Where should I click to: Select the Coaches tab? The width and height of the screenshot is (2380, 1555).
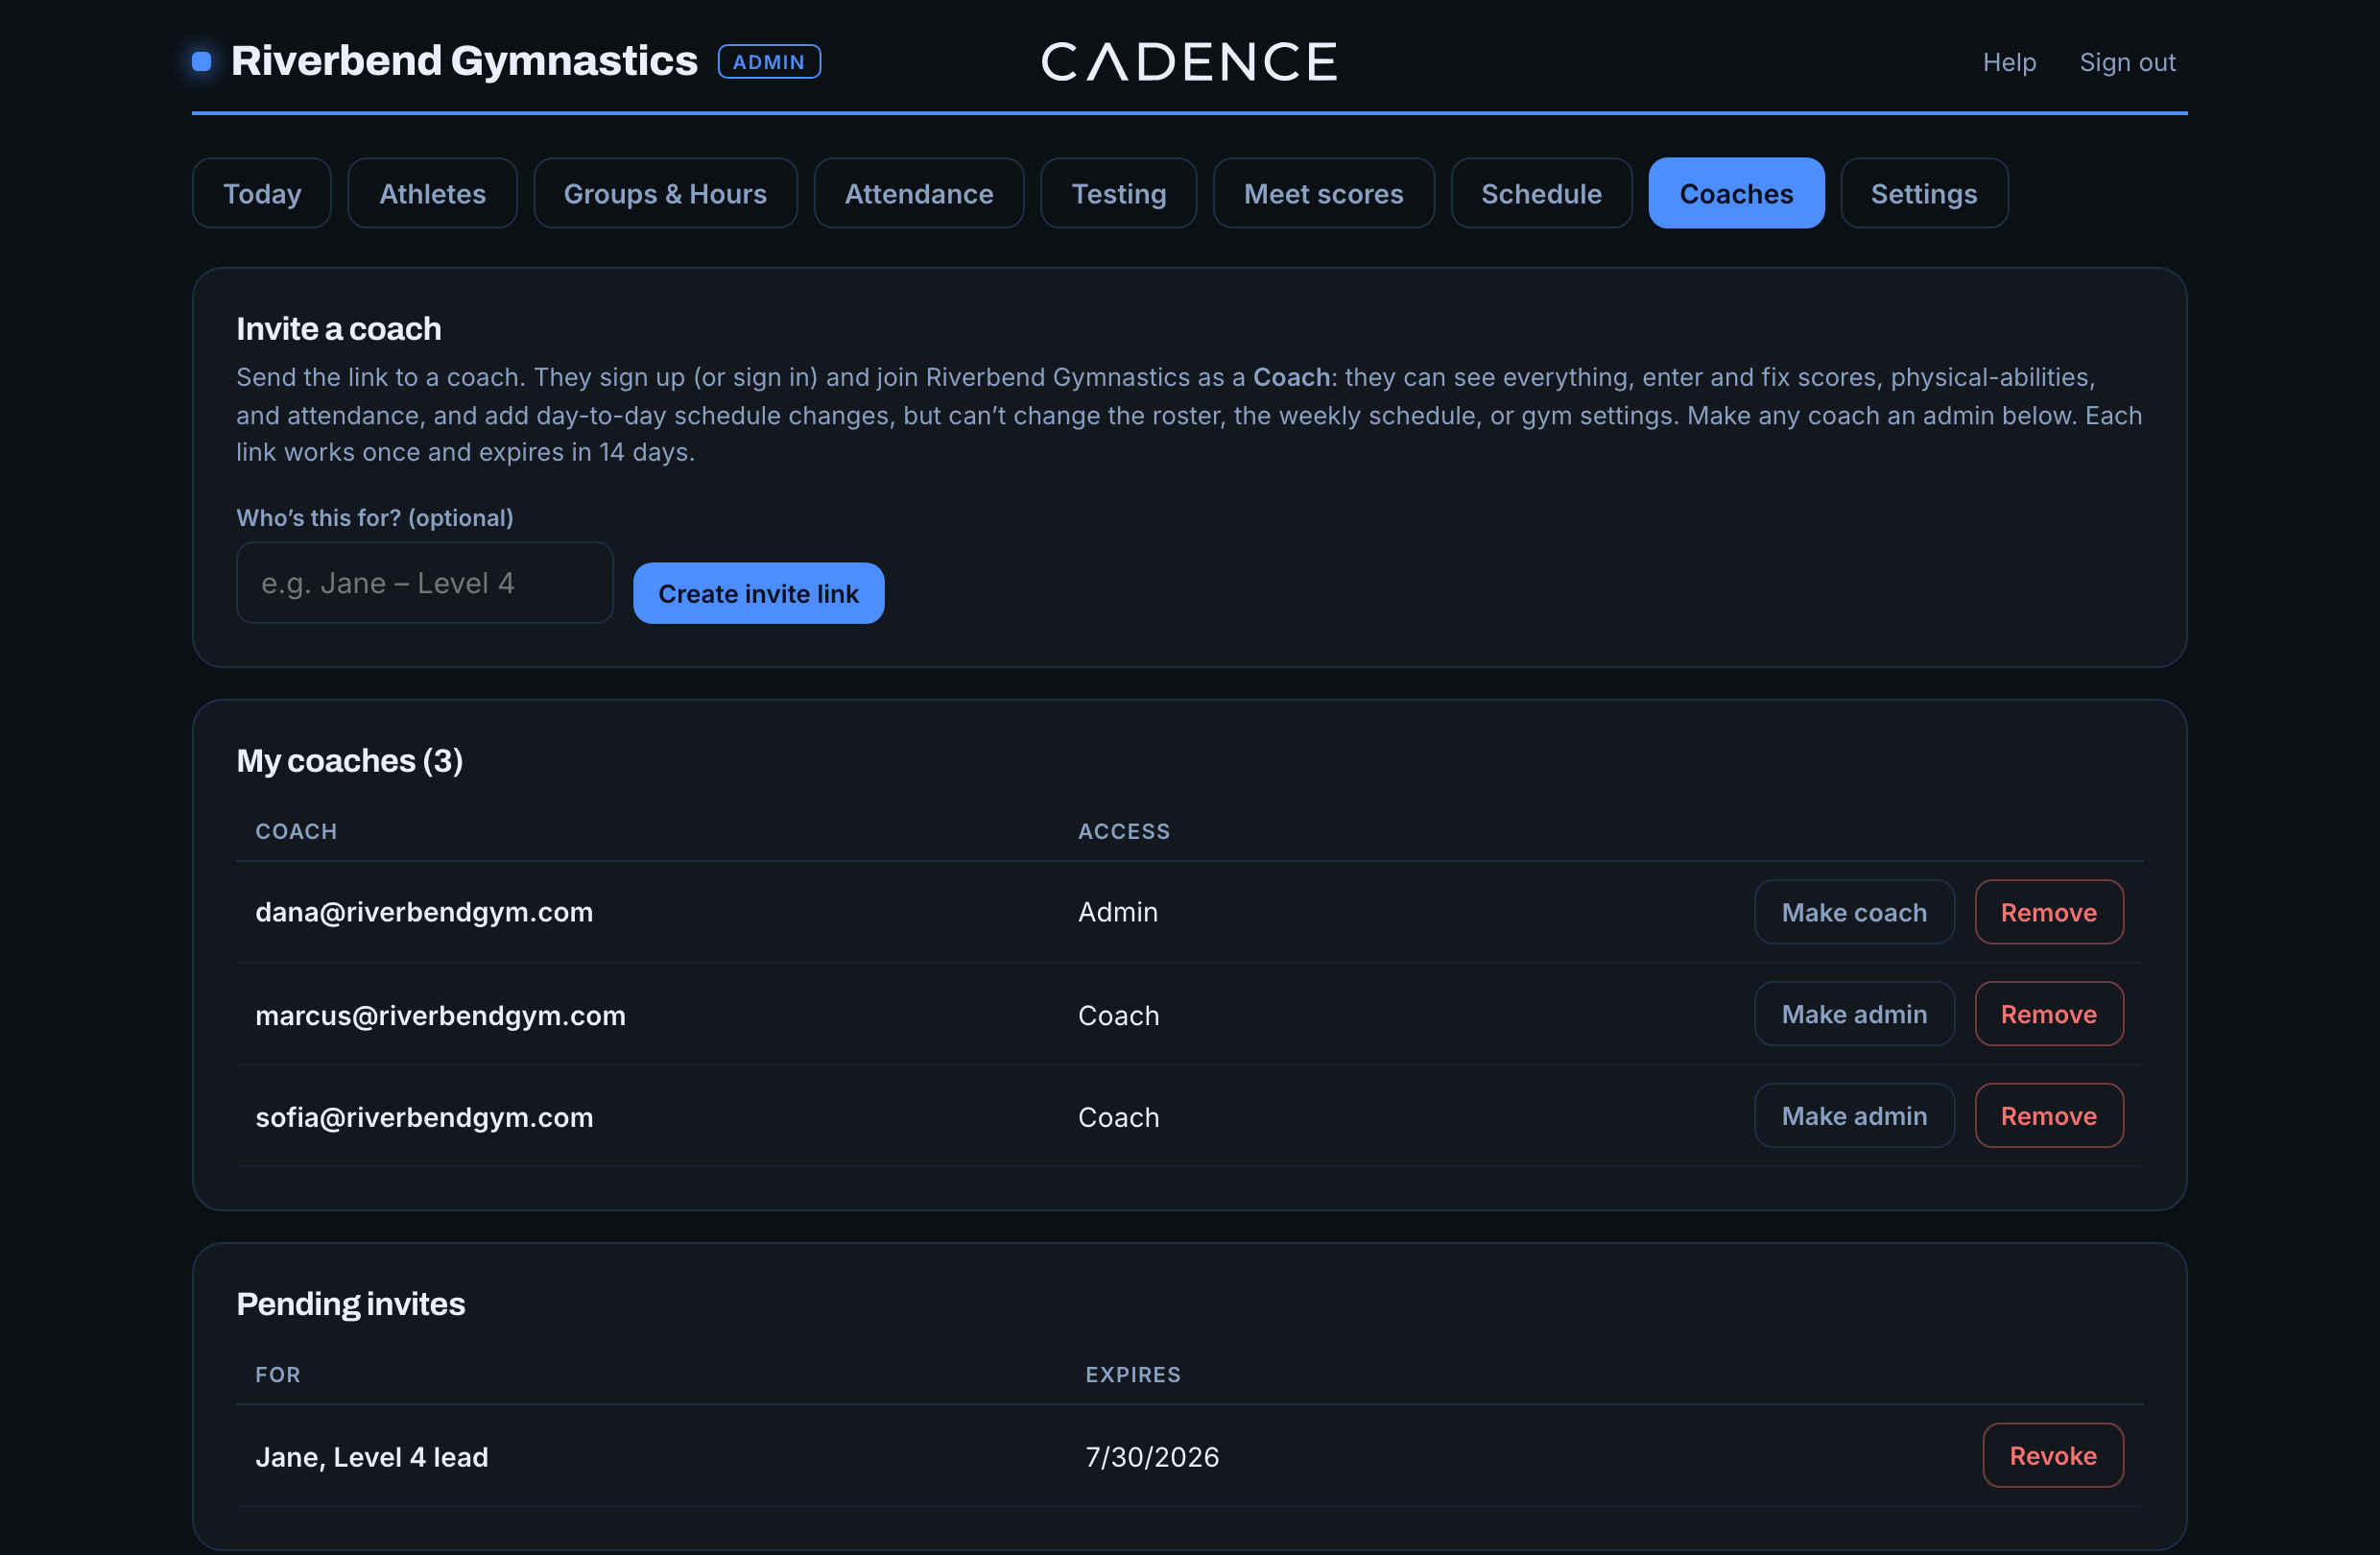1736,193
